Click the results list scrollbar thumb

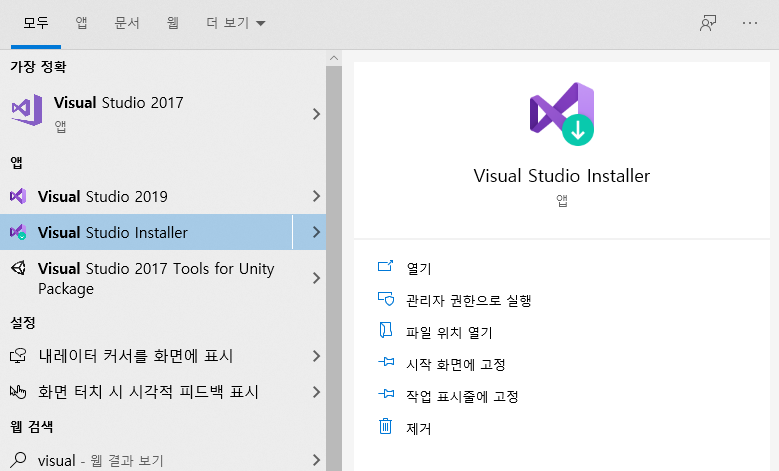point(334,268)
